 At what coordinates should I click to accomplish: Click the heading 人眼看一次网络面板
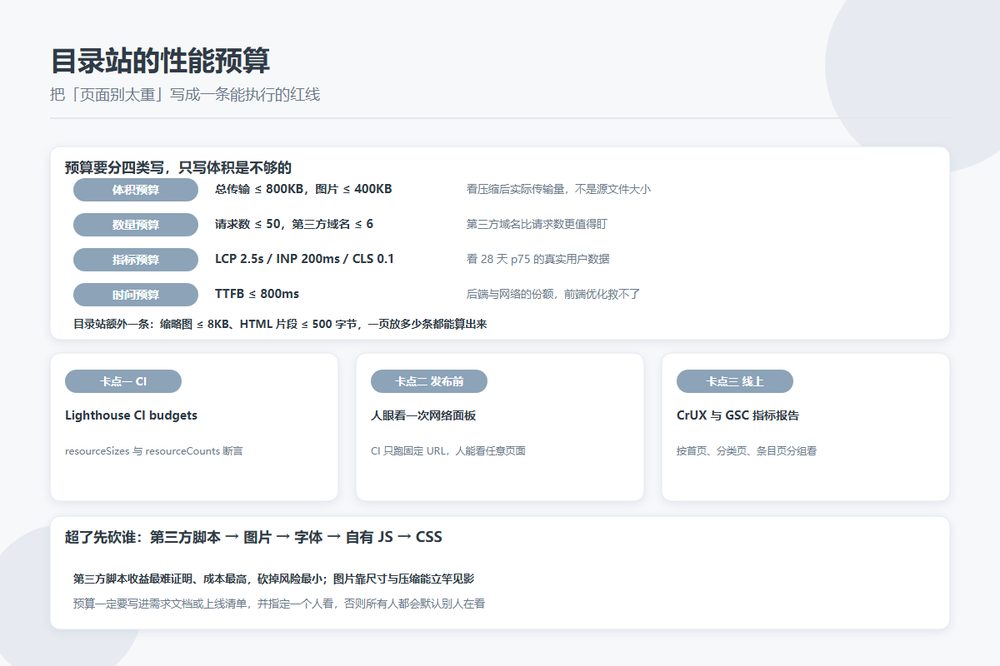(423, 415)
